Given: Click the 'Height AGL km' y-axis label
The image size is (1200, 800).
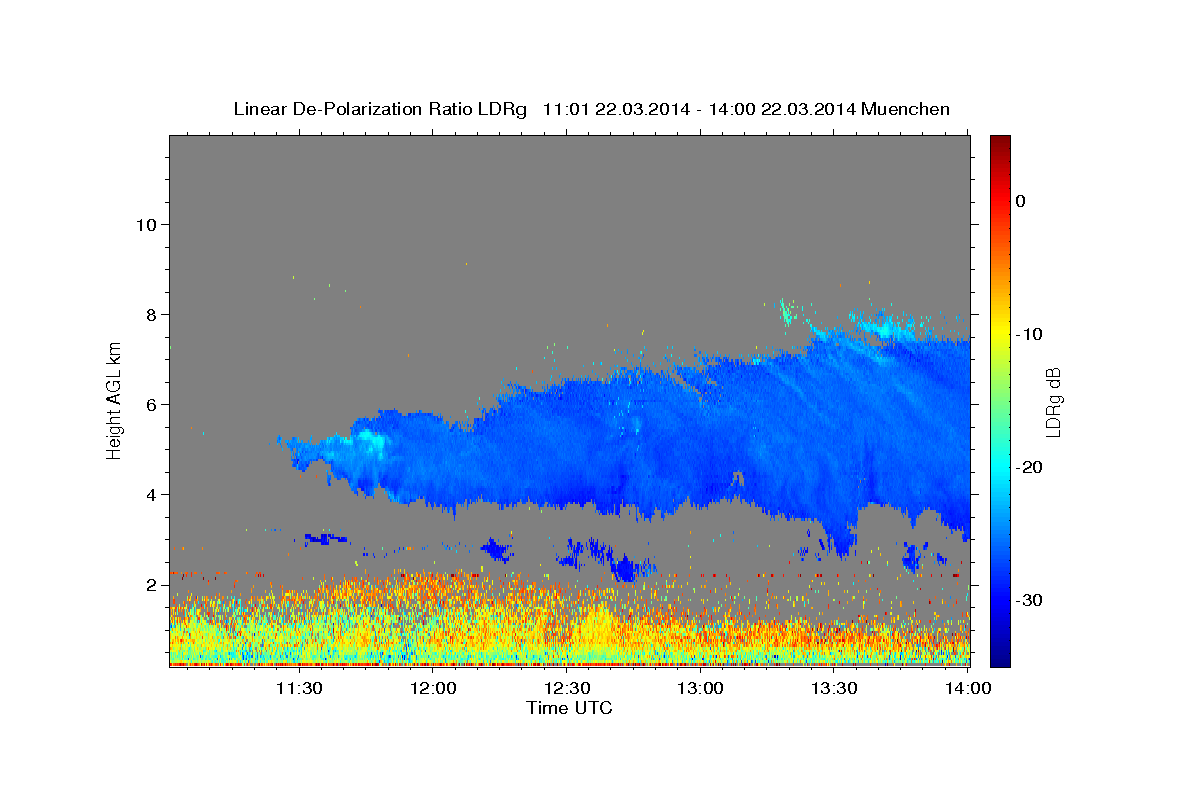Looking at the screenshot, I should click(115, 400).
